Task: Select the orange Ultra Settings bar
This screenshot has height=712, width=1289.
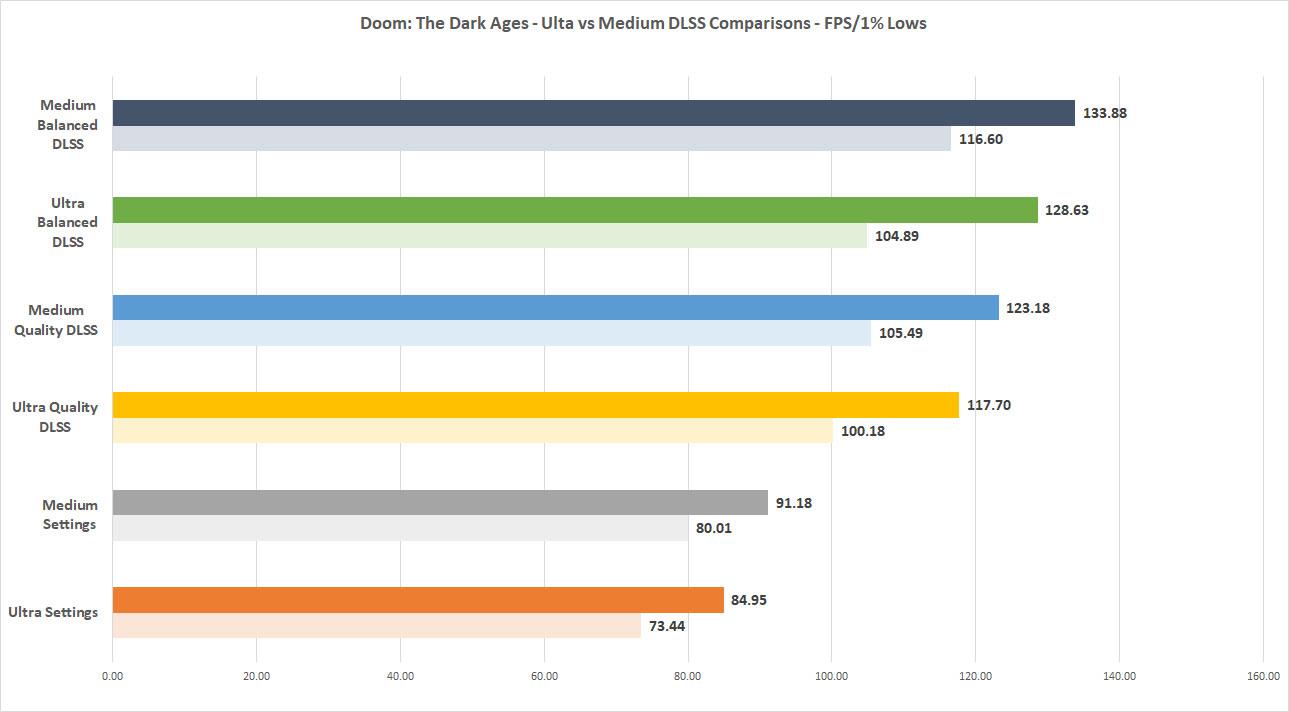Action: click(418, 600)
